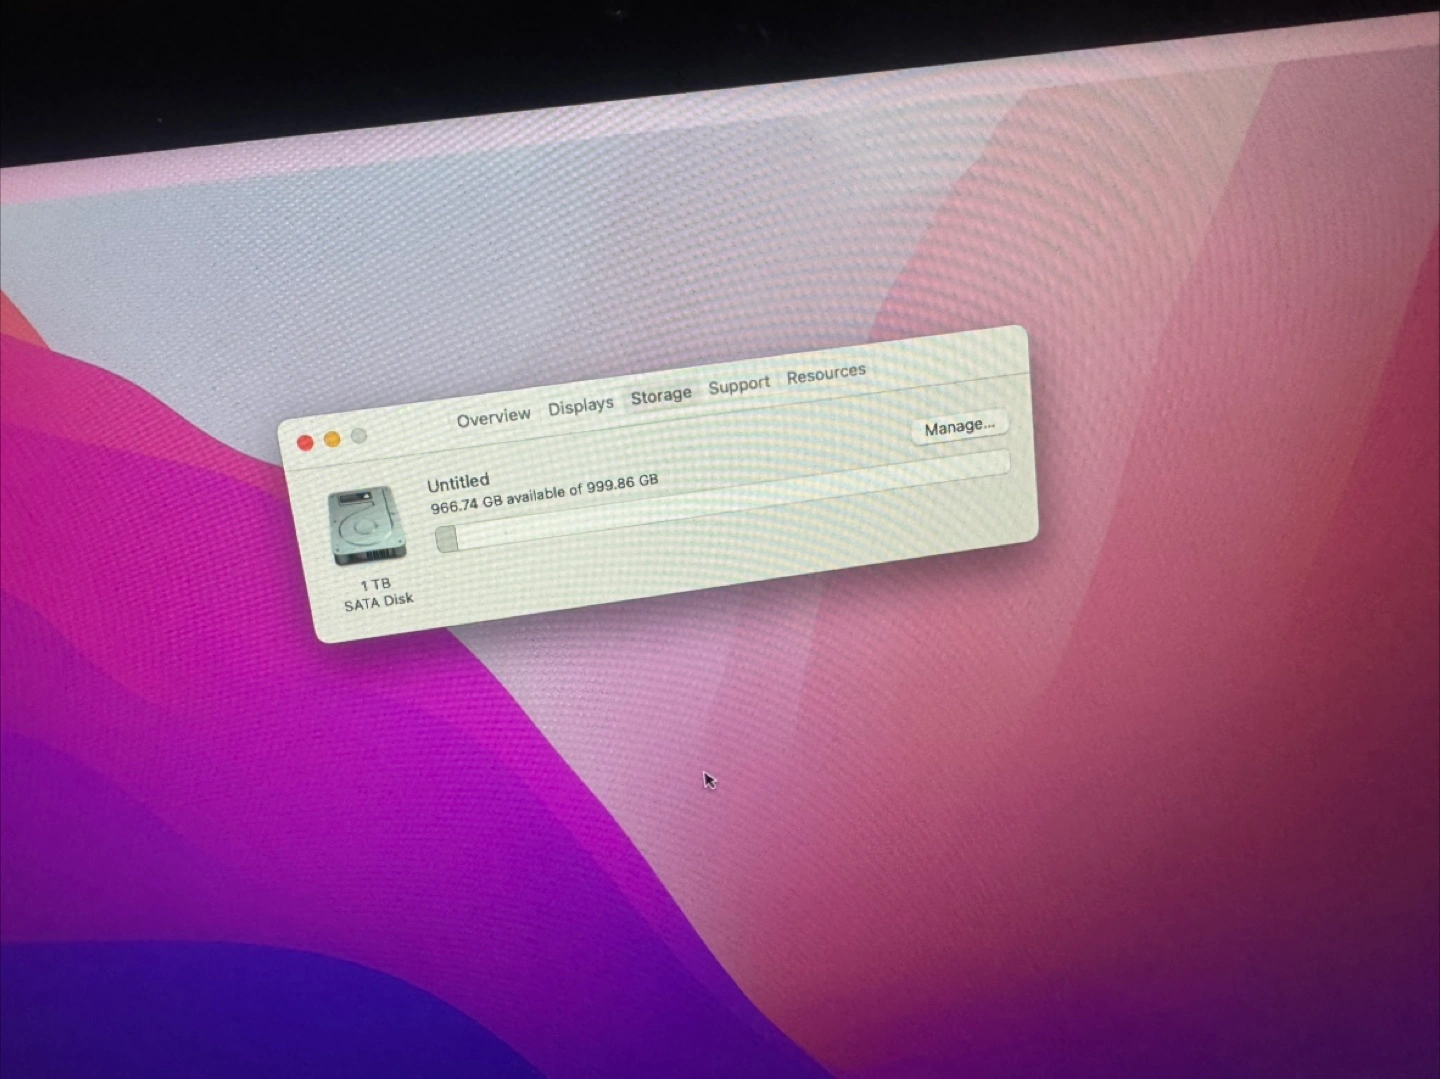Open the Resources tab
The height and width of the screenshot is (1079, 1440).
tap(826, 374)
